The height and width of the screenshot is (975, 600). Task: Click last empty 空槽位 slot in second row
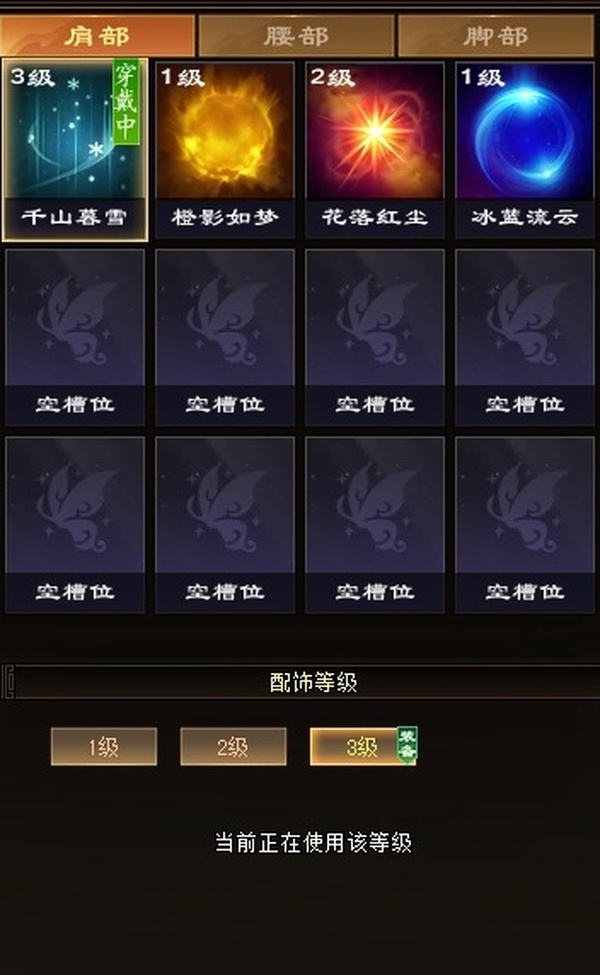[525, 338]
